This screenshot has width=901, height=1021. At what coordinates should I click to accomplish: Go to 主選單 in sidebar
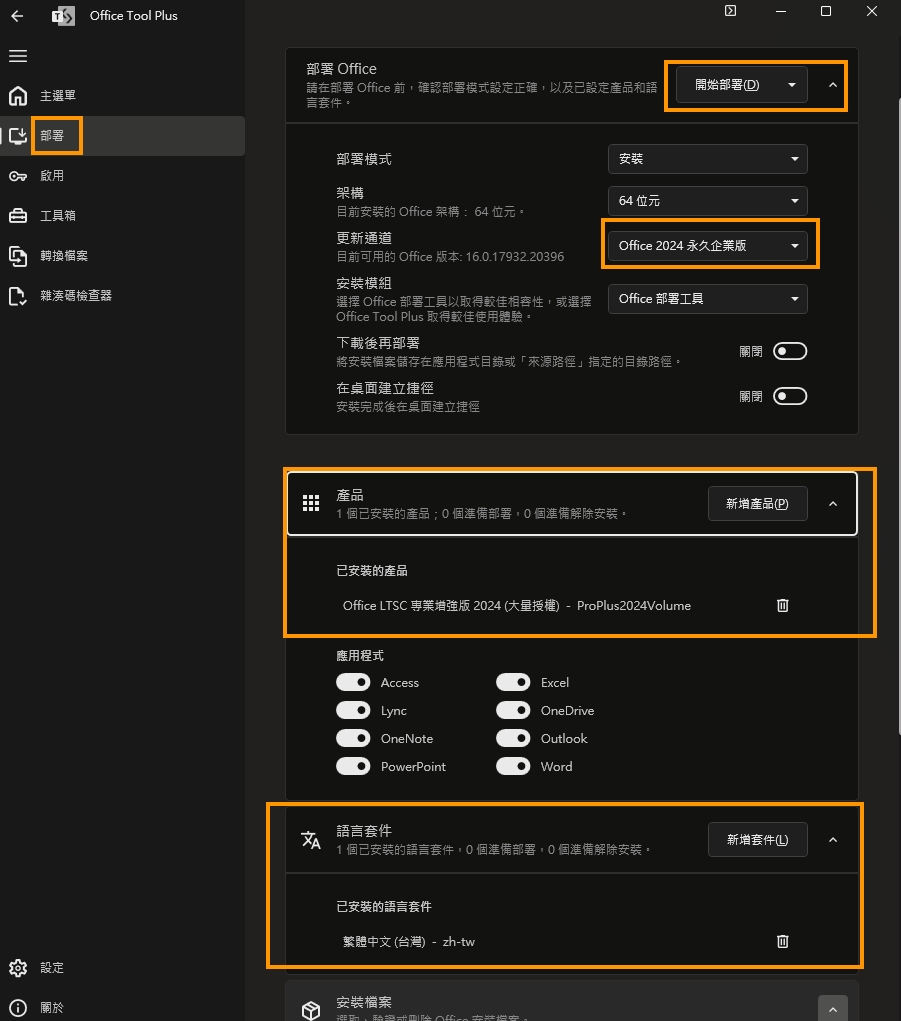click(x=122, y=96)
